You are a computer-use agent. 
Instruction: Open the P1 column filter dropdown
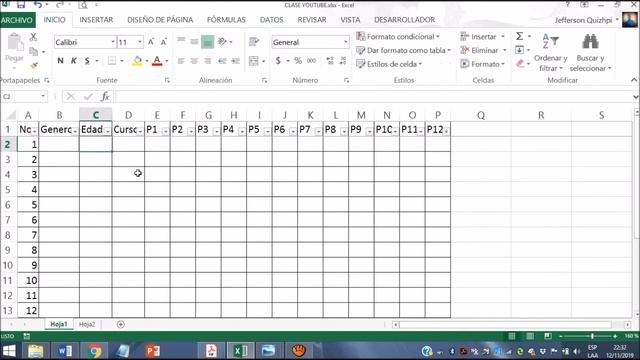[x=165, y=131]
